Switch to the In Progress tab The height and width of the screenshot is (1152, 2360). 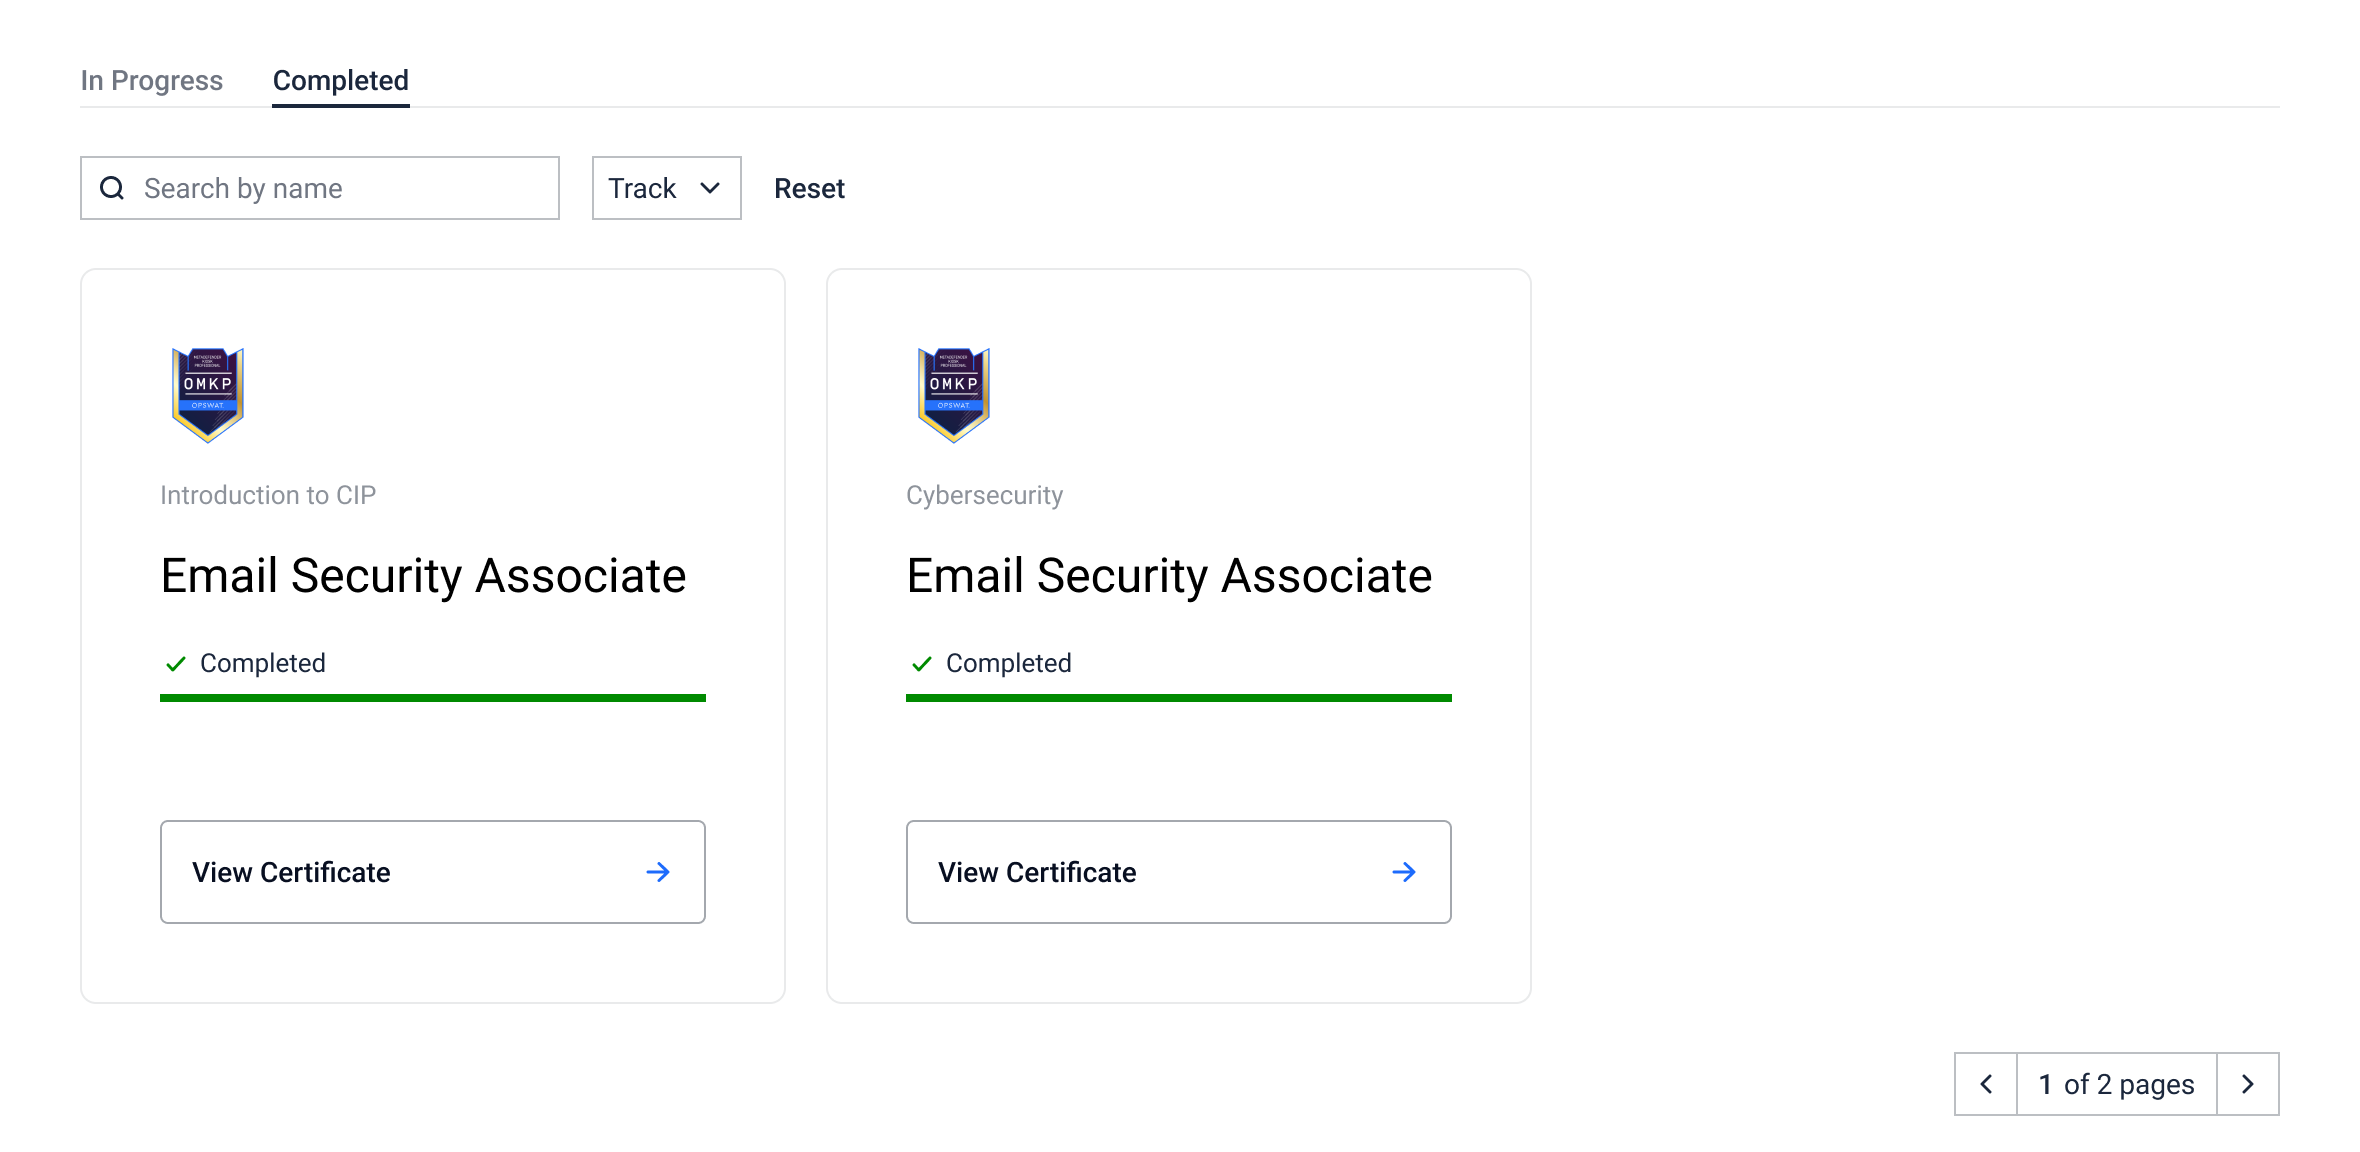[152, 80]
